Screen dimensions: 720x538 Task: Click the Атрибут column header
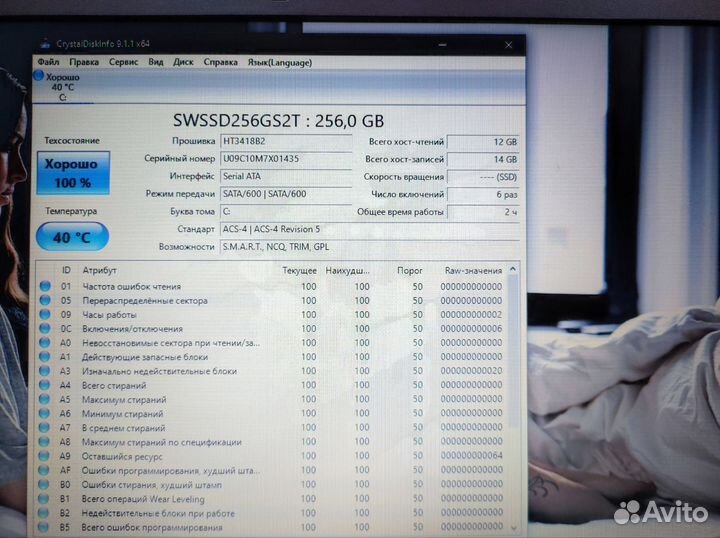99,270
